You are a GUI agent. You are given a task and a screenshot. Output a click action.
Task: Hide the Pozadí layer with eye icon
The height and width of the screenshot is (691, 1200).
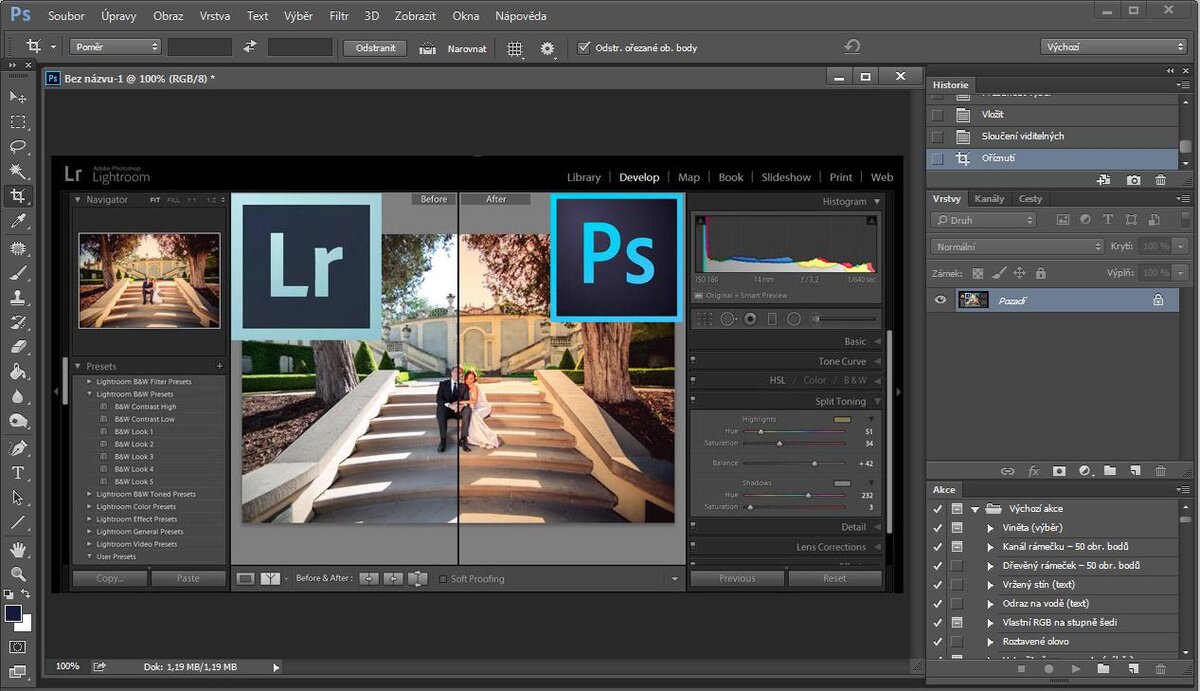940,300
